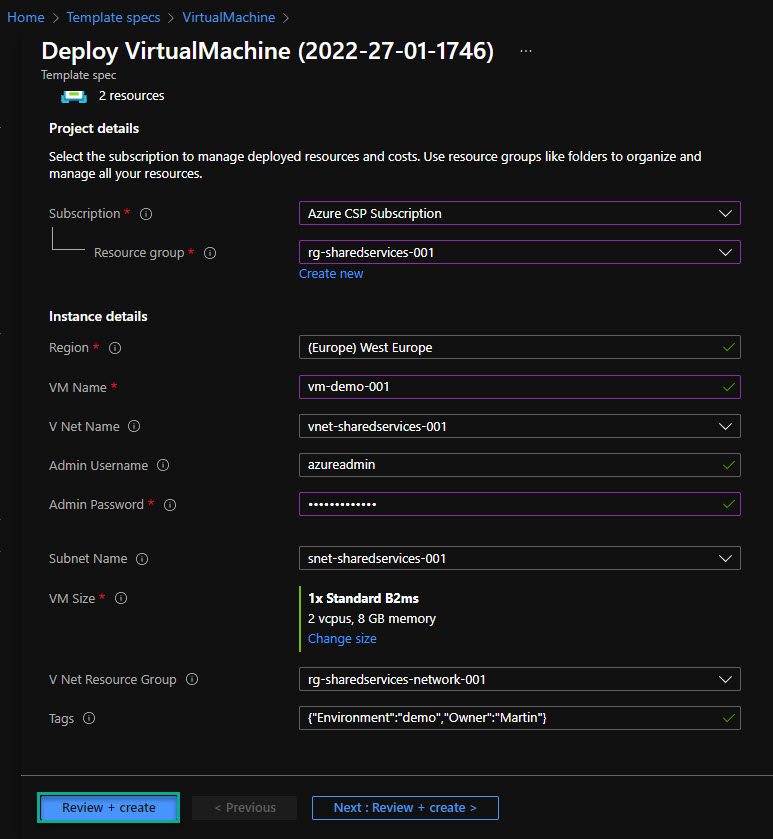The image size is (773, 839).
Task: Open the V Net Name dropdown
Action: (x=519, y=426)
